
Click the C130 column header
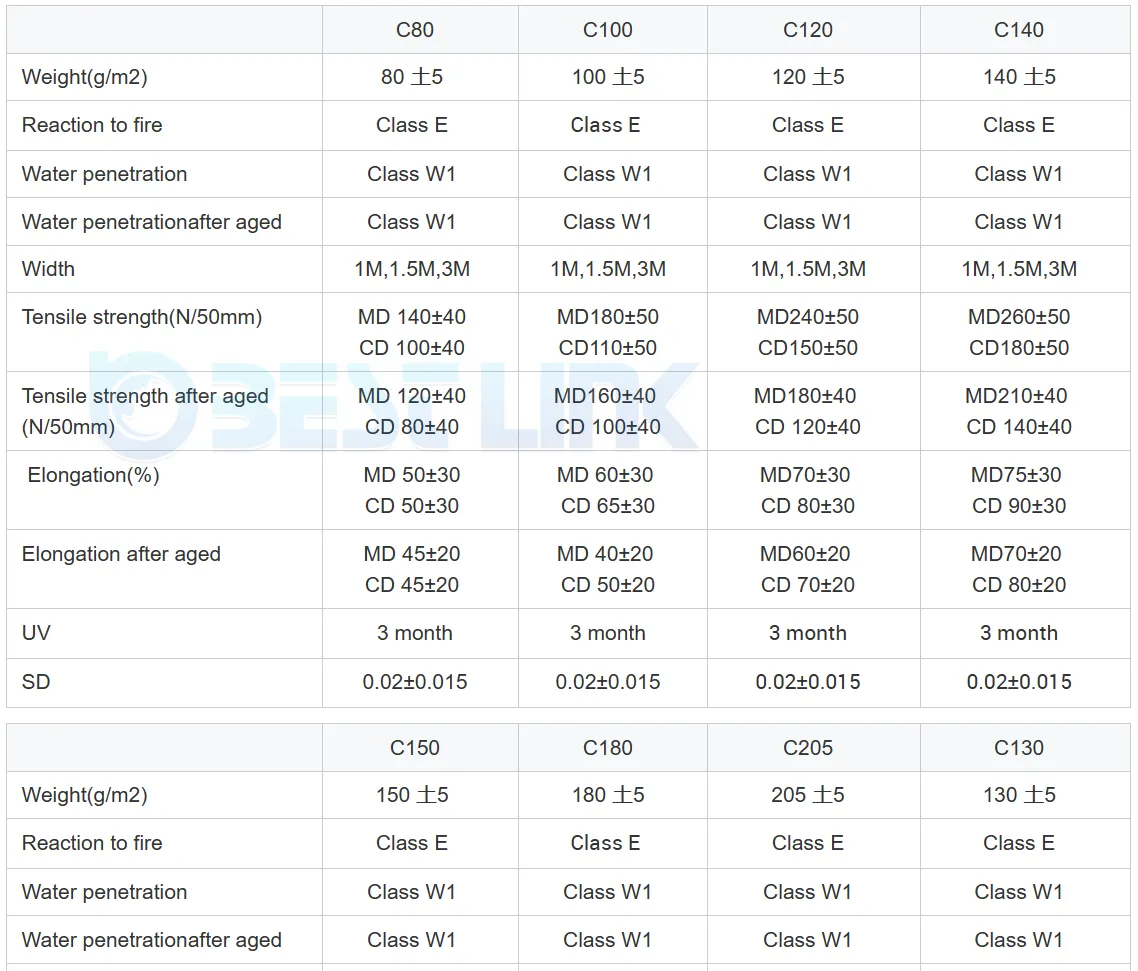[1018, 748]
